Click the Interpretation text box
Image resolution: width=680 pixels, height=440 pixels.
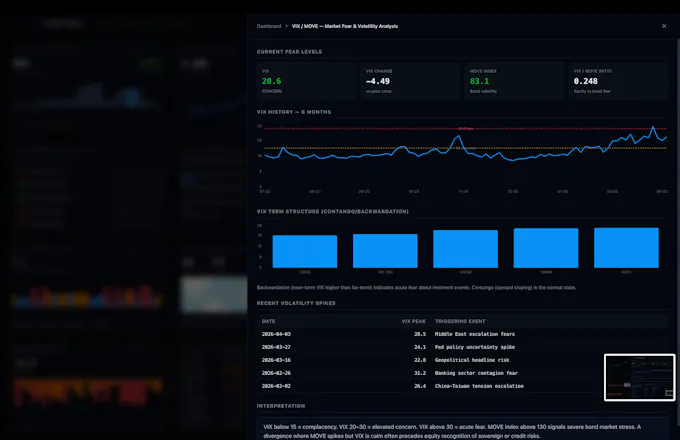(462, 430)
